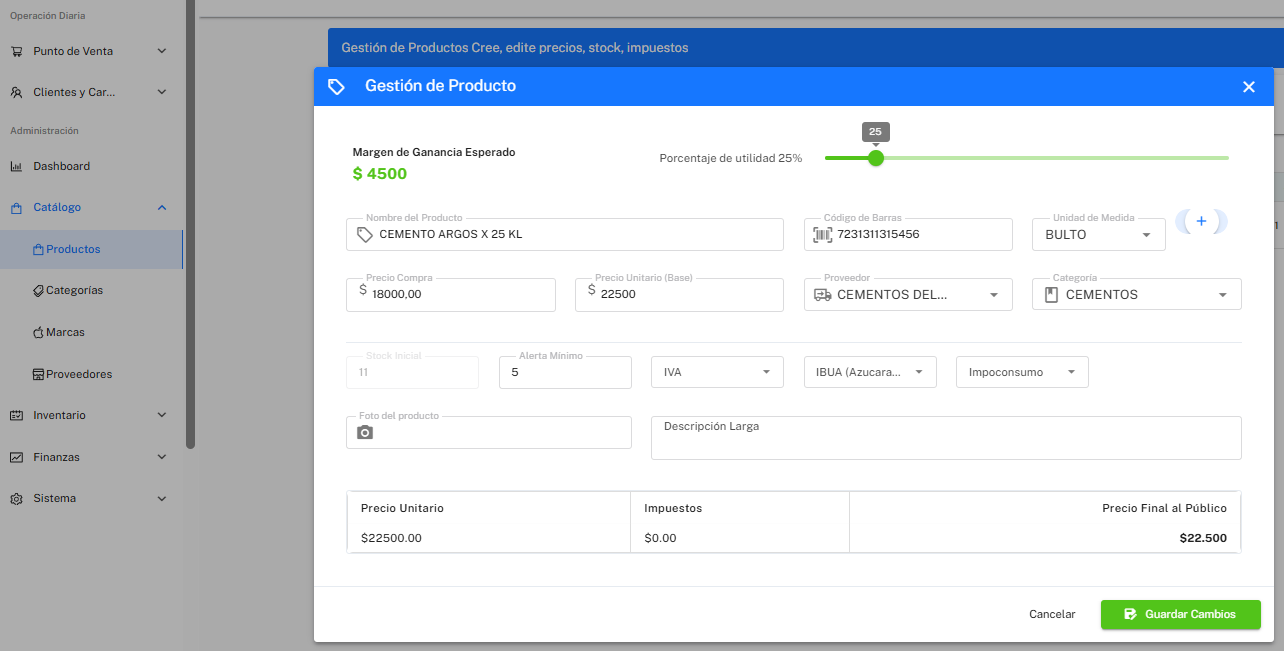The image size is (1284, 651).
Task: Click the Finanzas chart icon
Action: (17, 457)
